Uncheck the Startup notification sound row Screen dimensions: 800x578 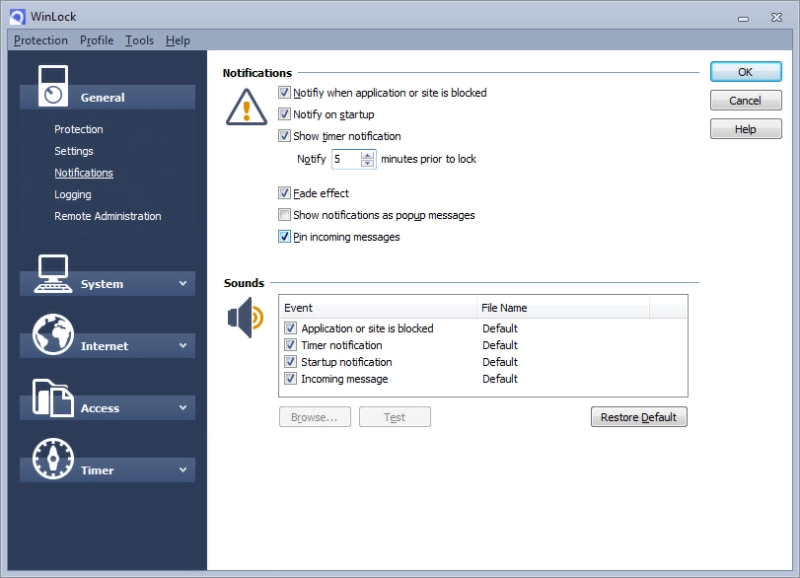coord(290,362)
